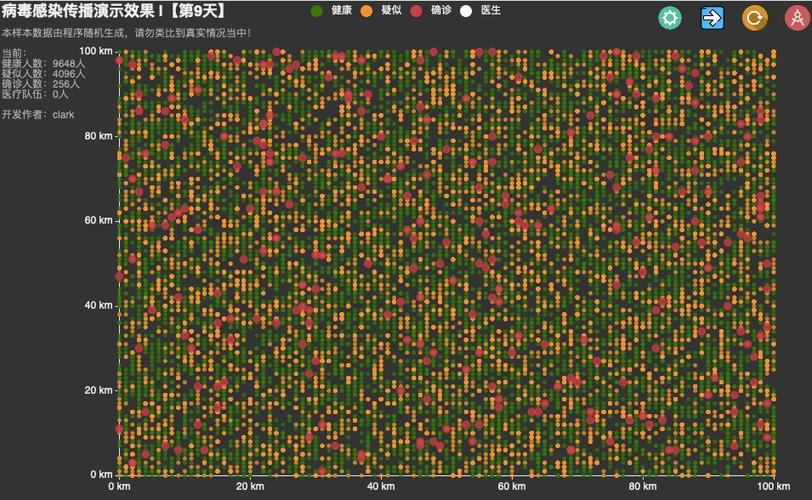Click the chart title 病毒感染传播演示效果
This screenshot has width=812, height=500.
point(81,10)
